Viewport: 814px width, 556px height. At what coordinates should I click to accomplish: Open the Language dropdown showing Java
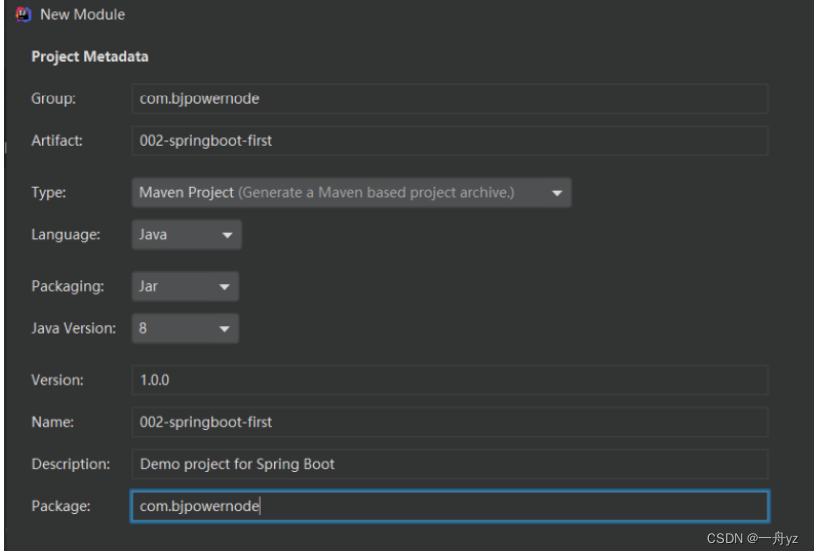(186, 235)
